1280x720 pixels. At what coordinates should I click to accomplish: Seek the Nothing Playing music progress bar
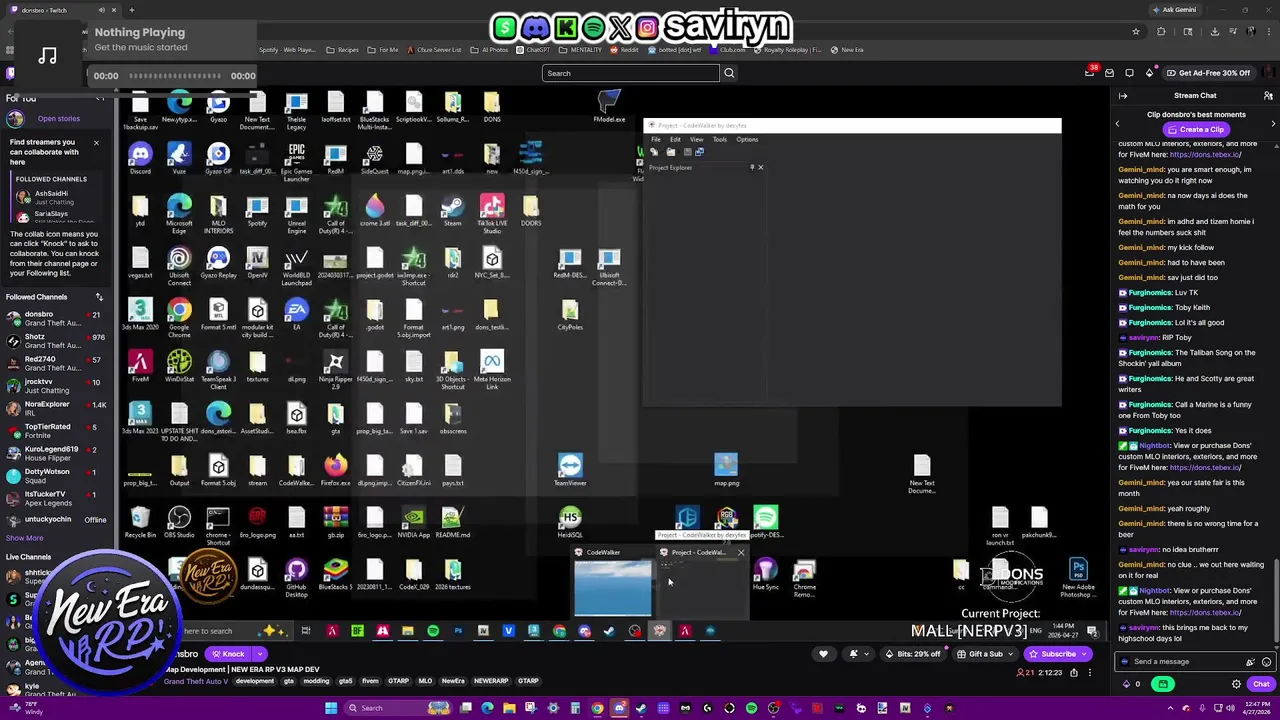click(175, 76)
